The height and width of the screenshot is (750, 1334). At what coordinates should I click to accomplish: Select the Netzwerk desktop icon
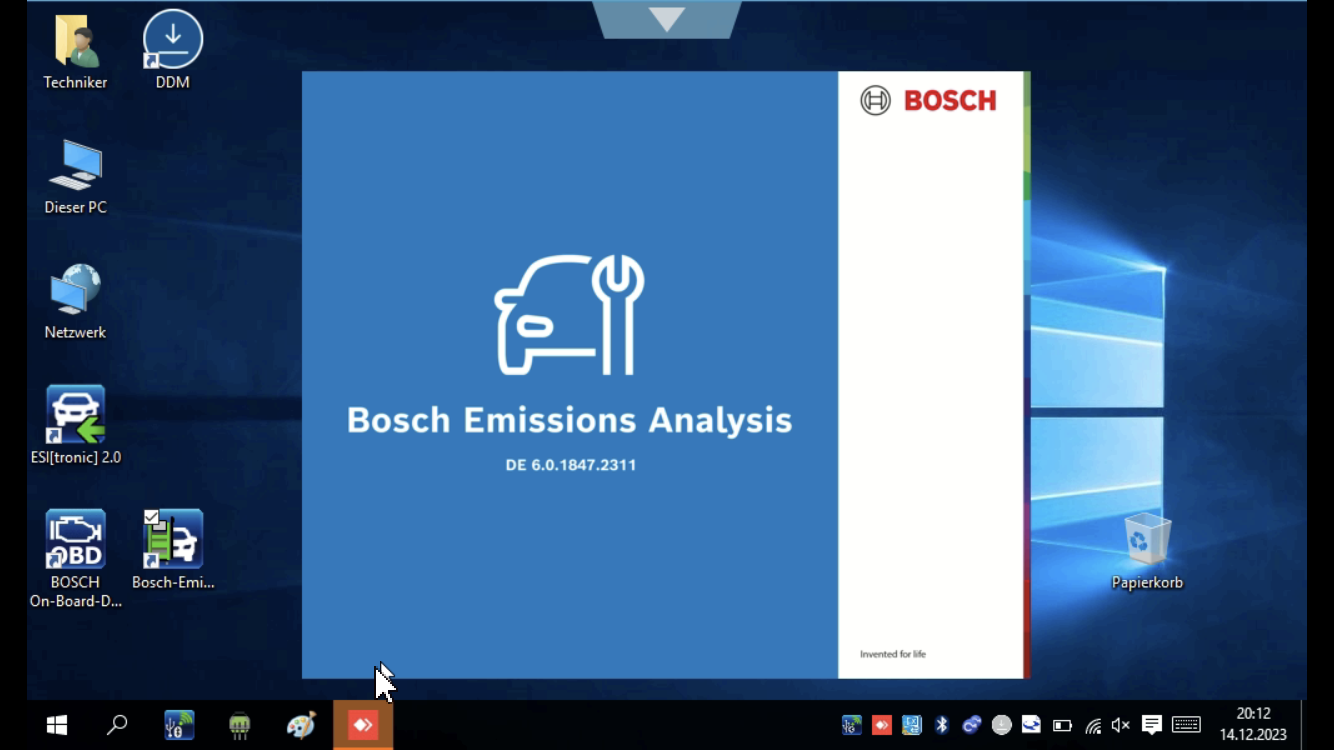[75, 302]
